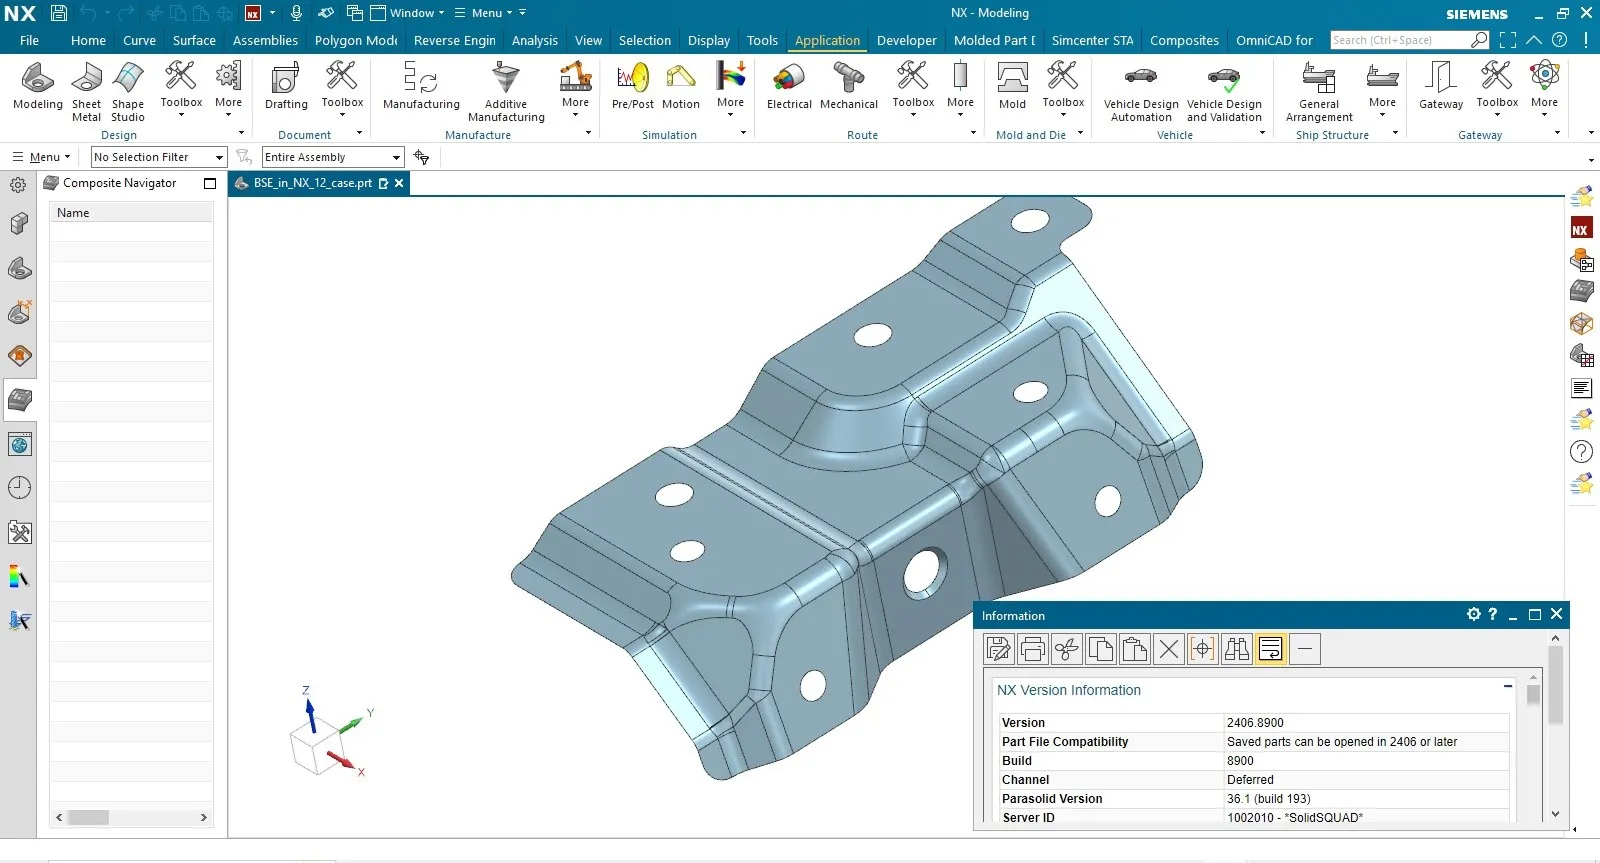Open the Menu dropdown below ribbon
The image size is (1600, 863).
41,157
